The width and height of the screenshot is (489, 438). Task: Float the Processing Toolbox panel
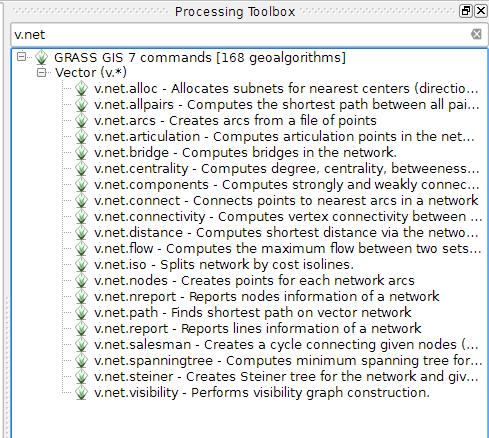465,11
